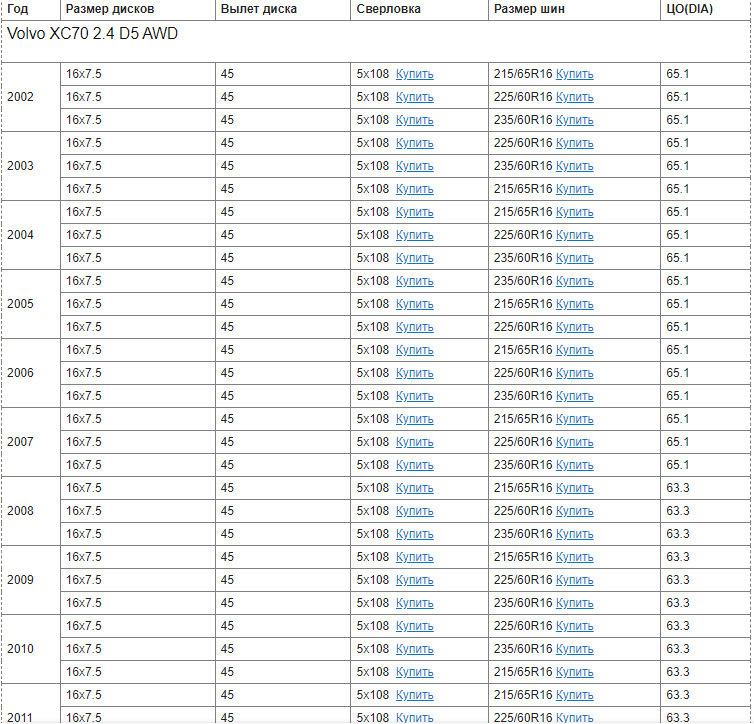Open Купить link beside 235/60R16 for 2003
This screenshot has width=754, height=724.
point(575,166)
